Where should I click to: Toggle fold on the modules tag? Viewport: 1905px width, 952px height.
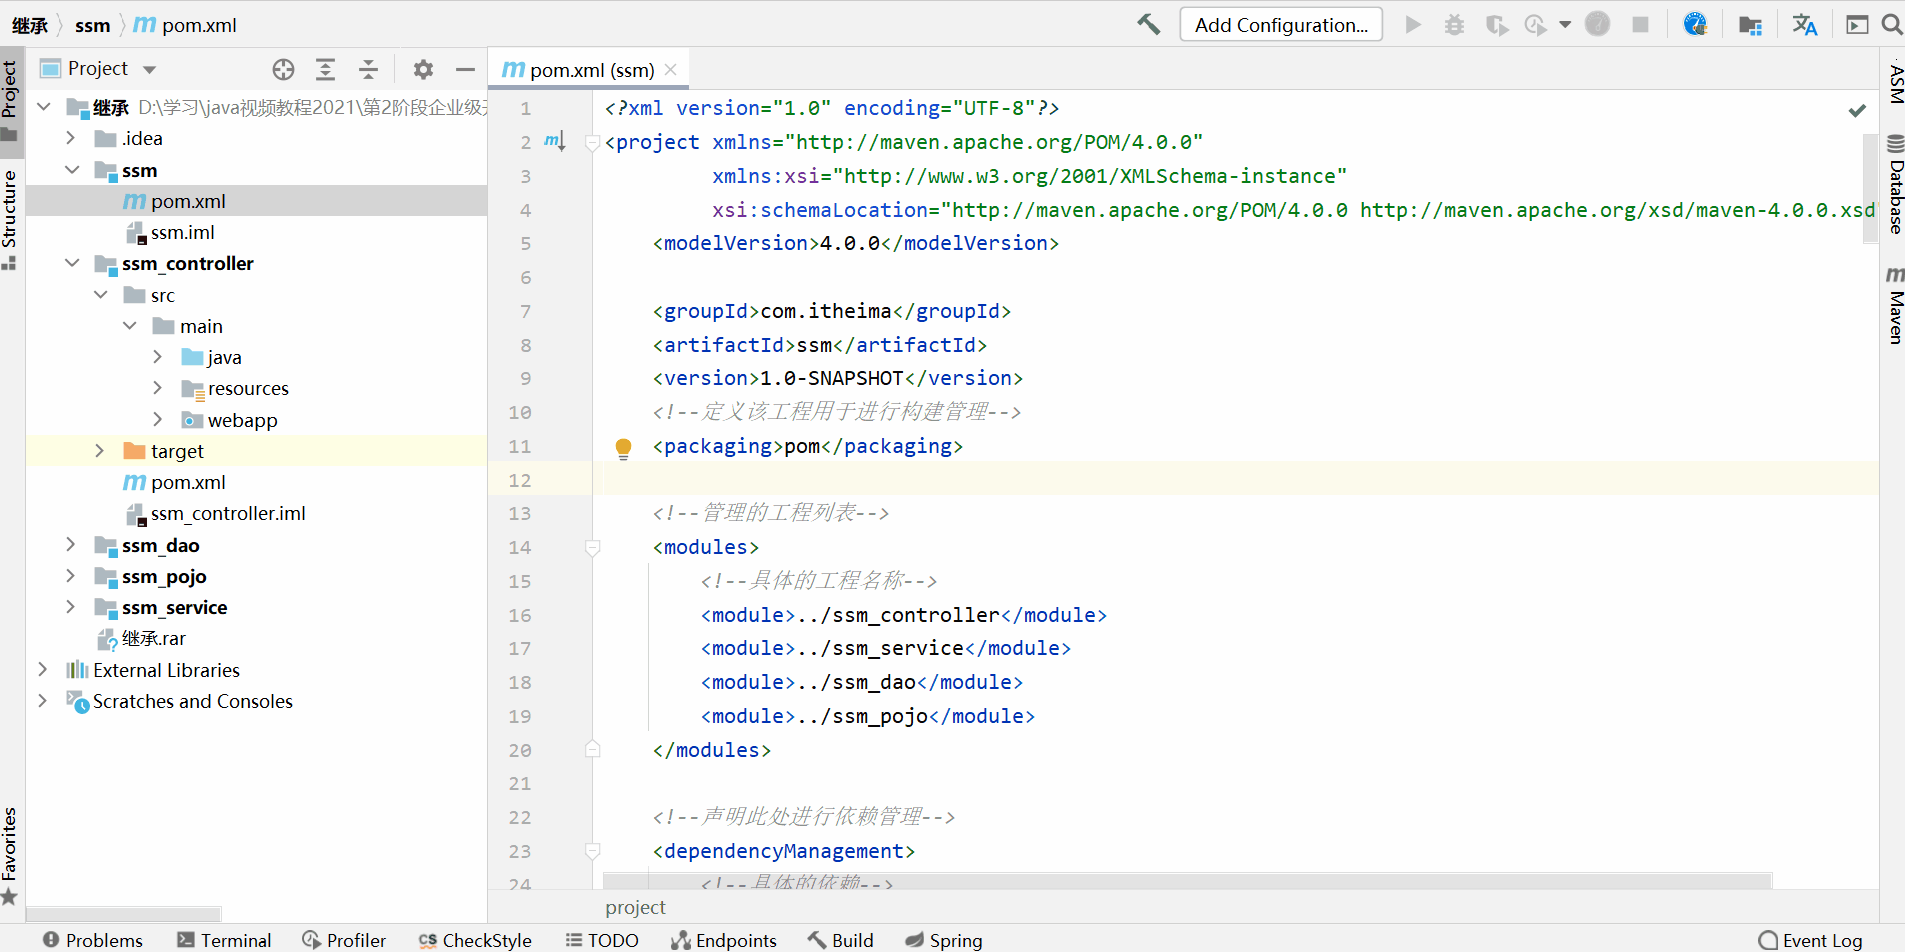pos(592,547)
